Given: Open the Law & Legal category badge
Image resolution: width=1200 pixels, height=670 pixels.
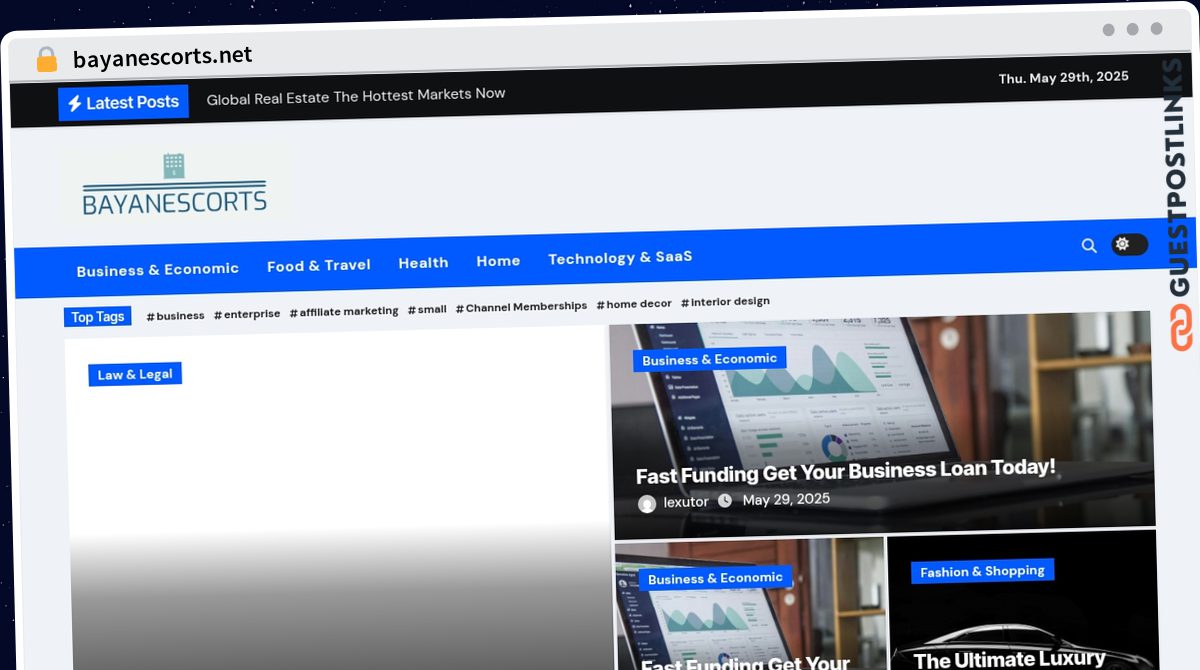Looking at the screenshot, I should pos(135,375).
